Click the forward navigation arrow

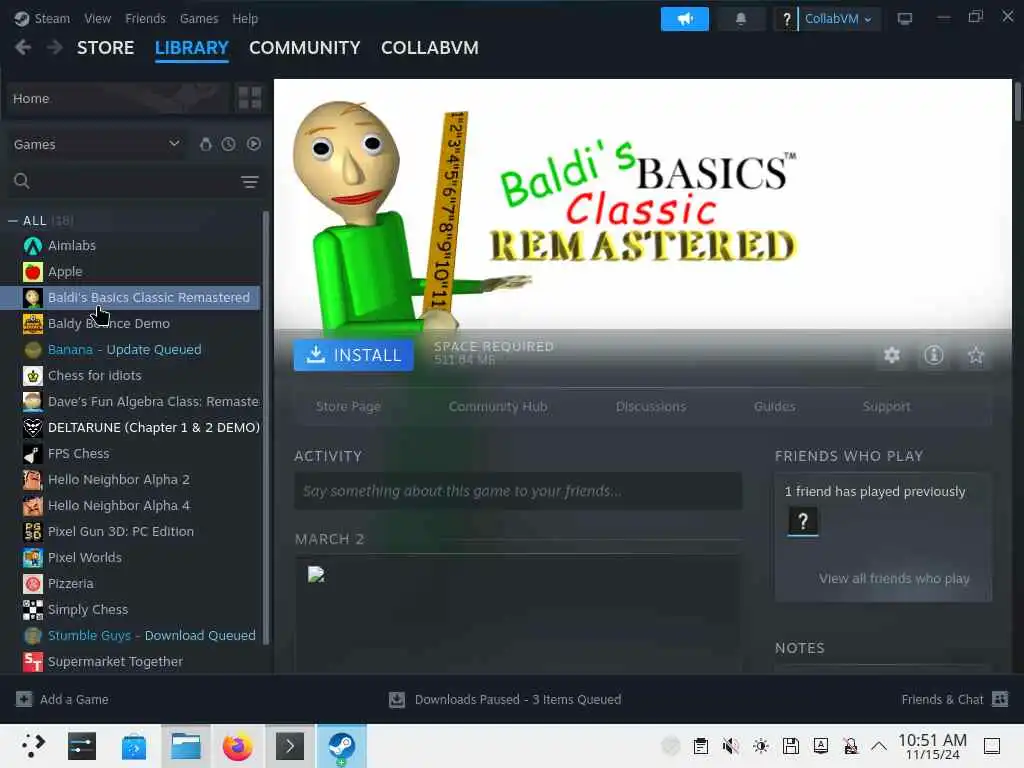[54, 47]
